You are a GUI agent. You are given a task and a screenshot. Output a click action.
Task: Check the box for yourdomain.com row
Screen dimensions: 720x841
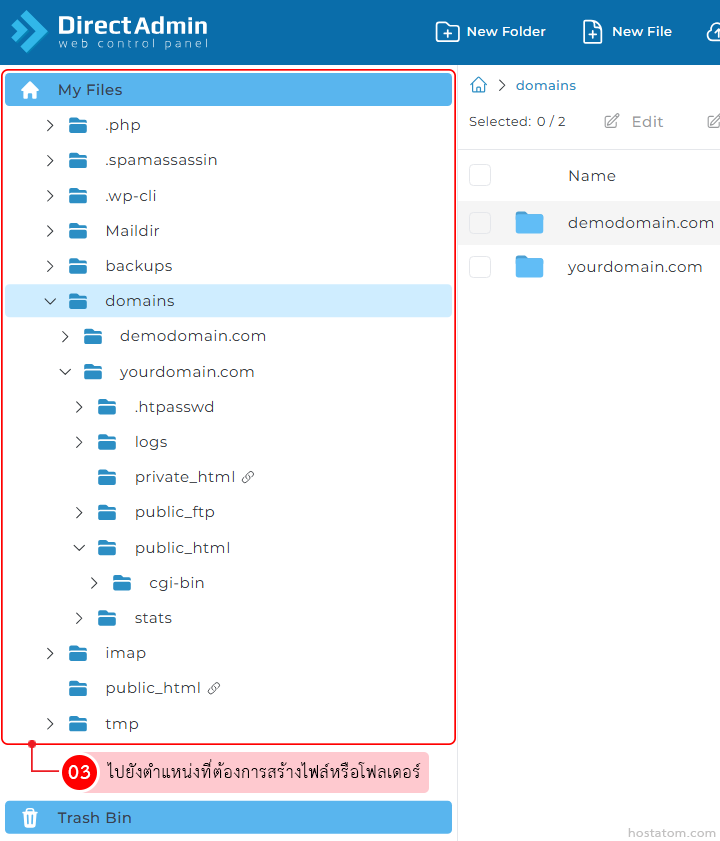480,267
